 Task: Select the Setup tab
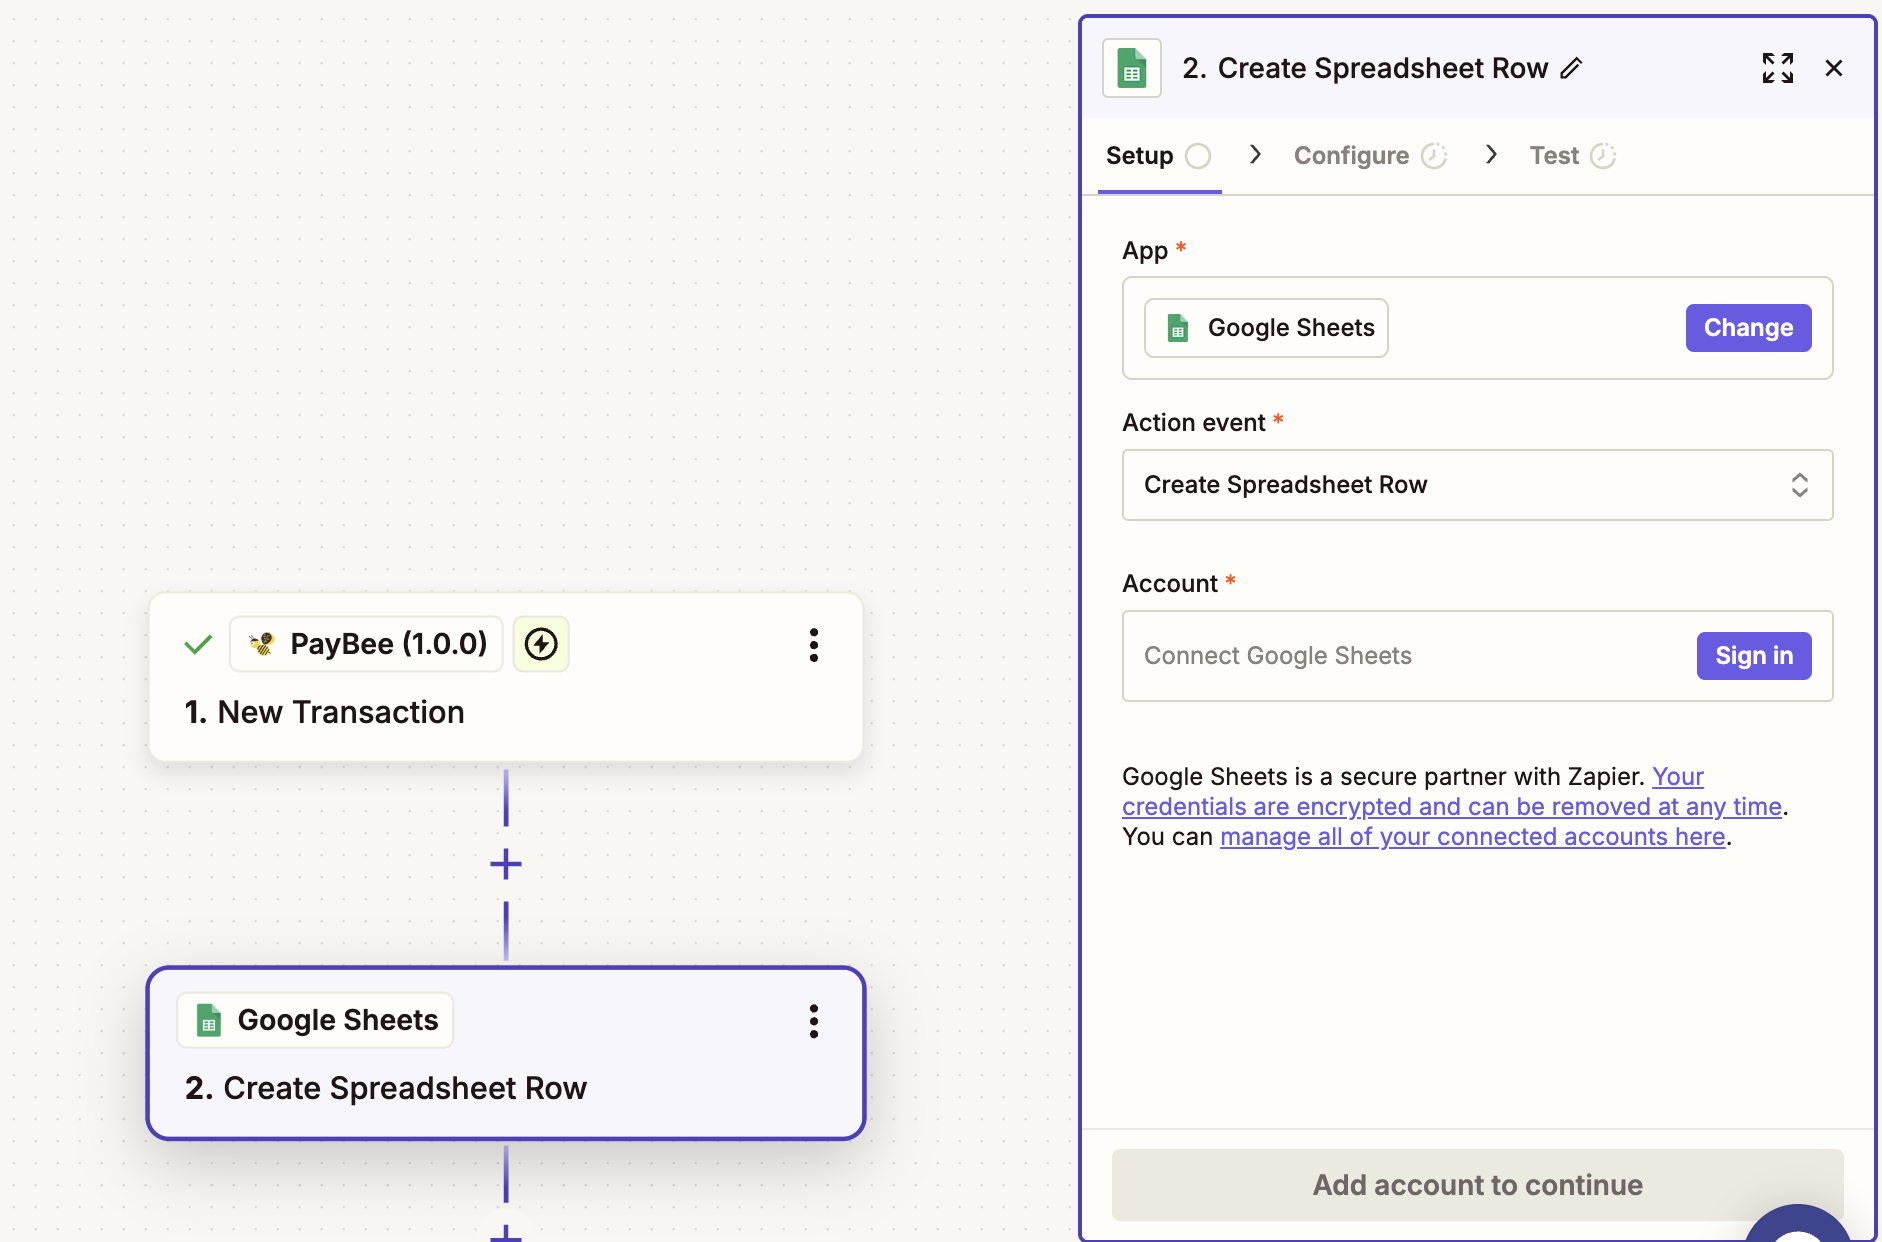coord(1140,156)
